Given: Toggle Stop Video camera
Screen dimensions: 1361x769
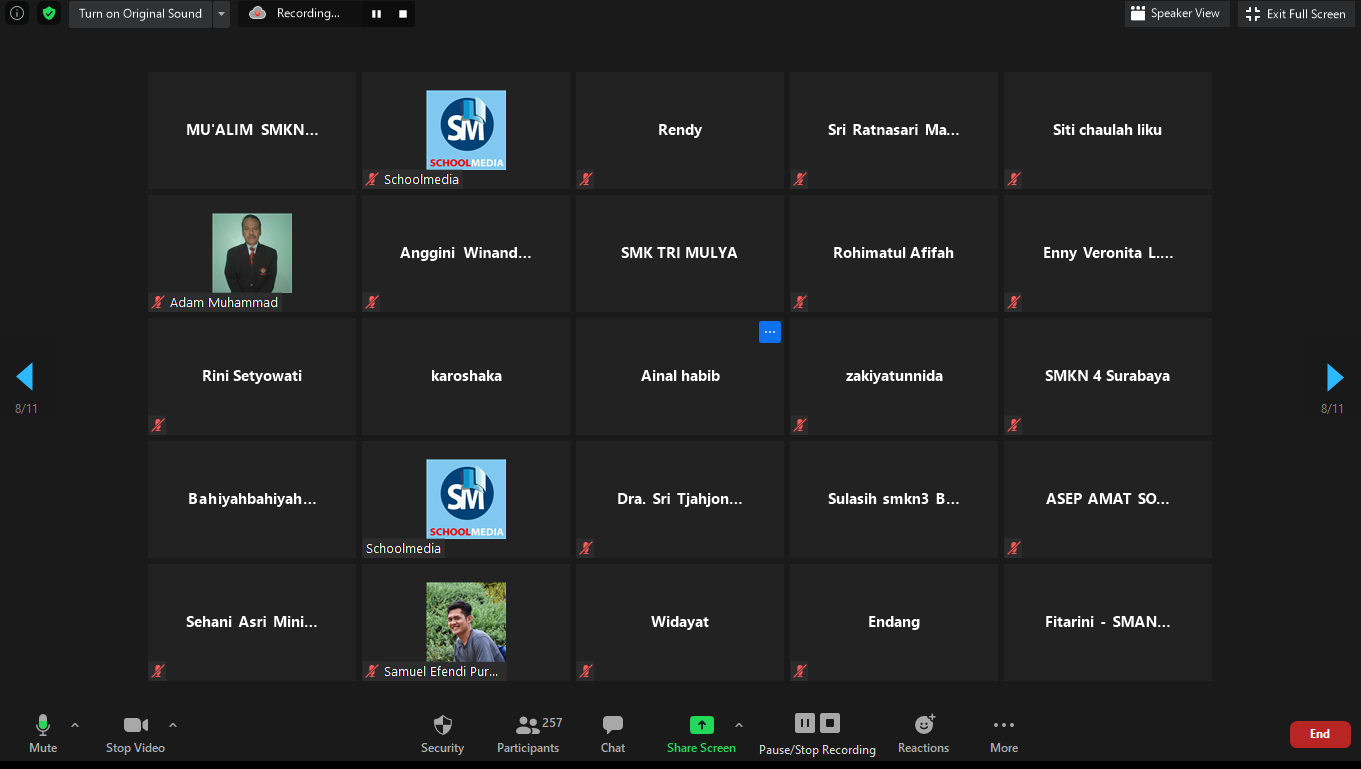Looking at the screenshot, I should pos(135,726).
